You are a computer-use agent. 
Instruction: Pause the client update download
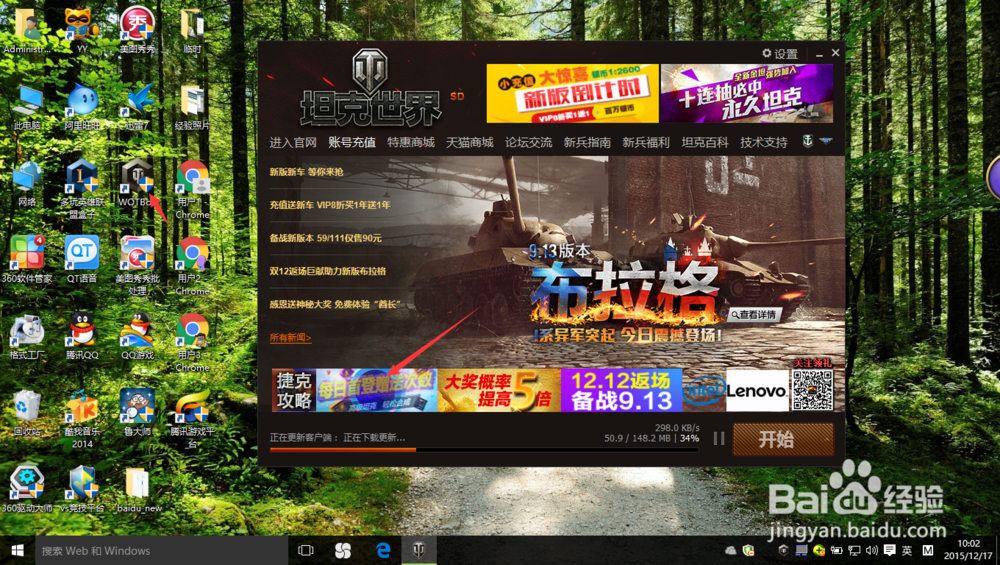(x=719, y=439)
